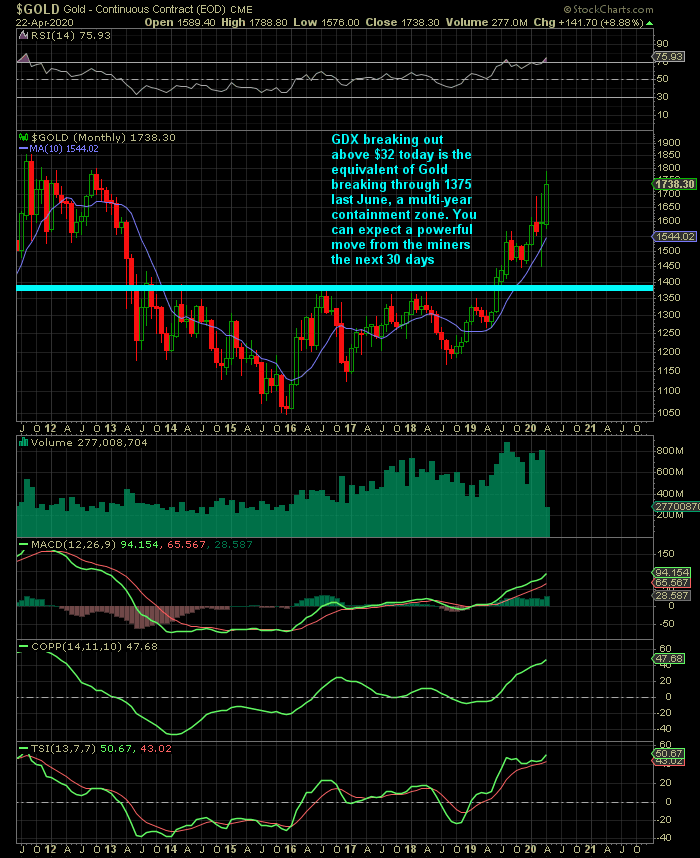Click the 75.93 RSI value tag on the right axis

pyautogui.click(x=669, y=56)
